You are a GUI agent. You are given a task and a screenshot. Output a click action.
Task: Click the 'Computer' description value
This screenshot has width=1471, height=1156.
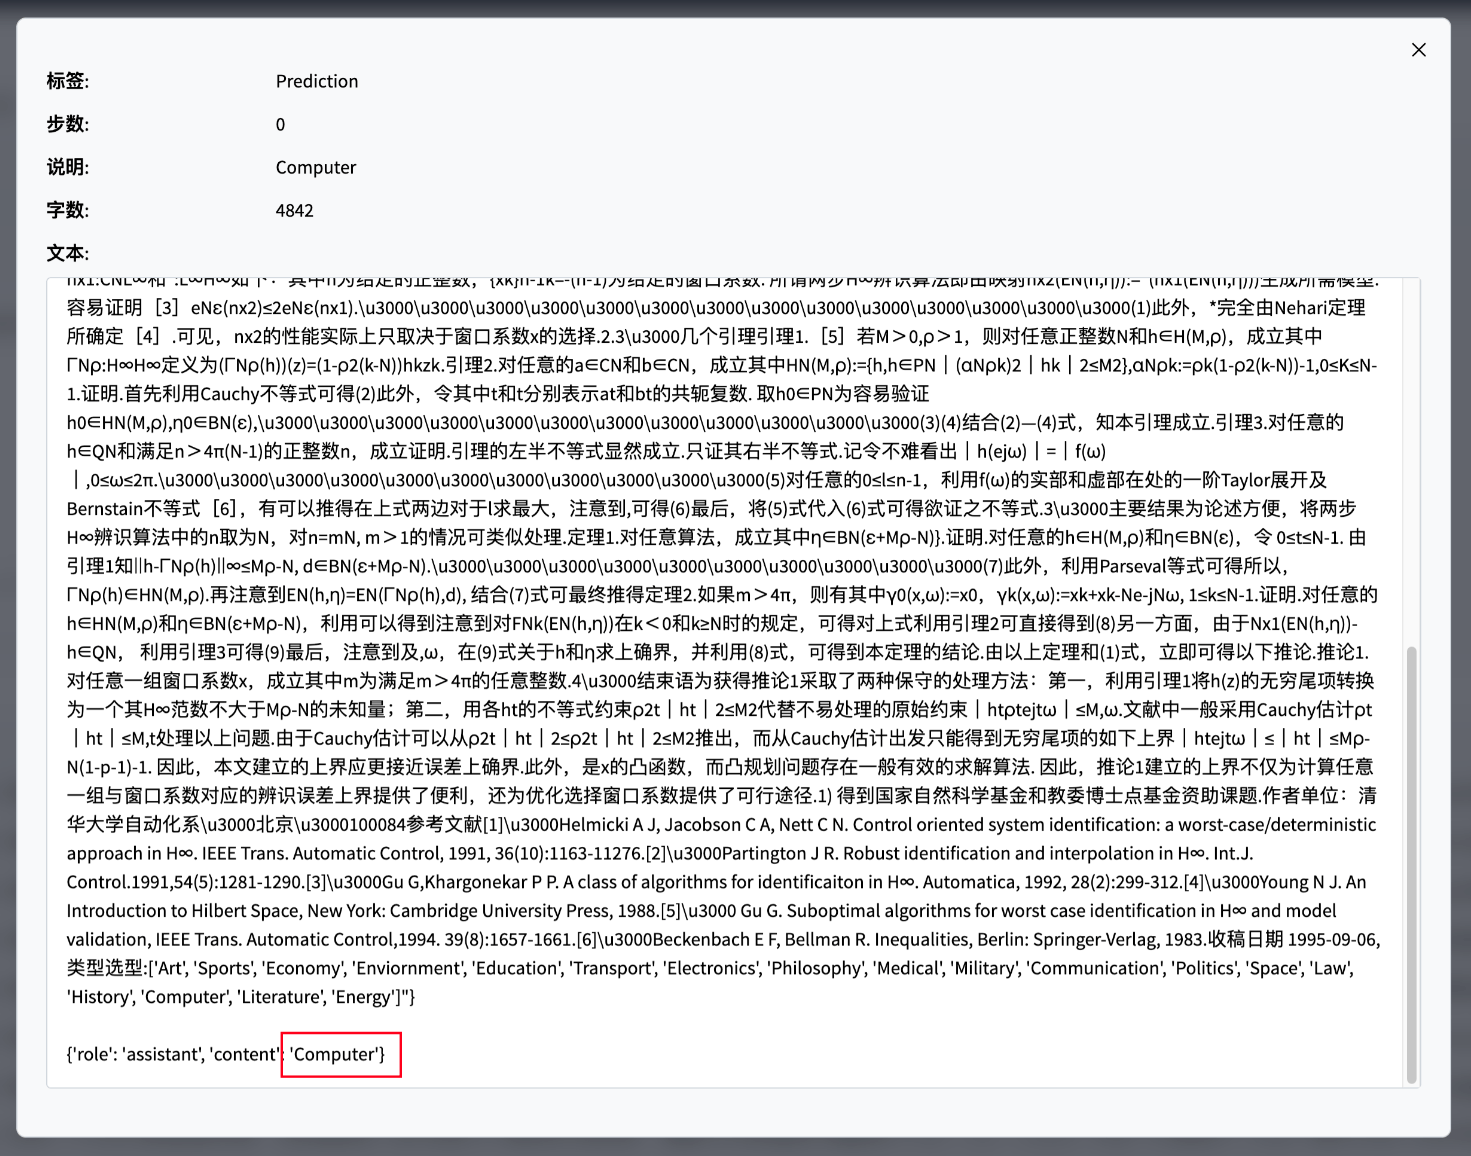[x=316, y=167]
